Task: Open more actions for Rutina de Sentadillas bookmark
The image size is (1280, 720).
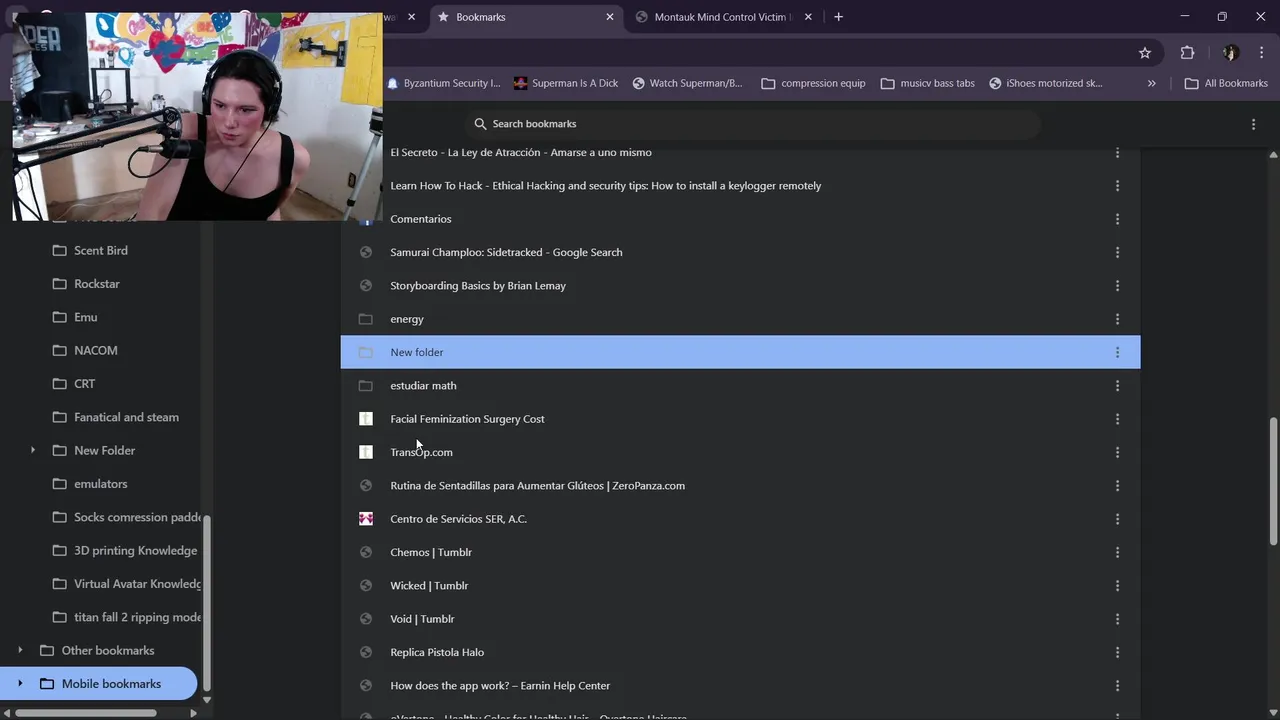Action: tap(1117, 485)
